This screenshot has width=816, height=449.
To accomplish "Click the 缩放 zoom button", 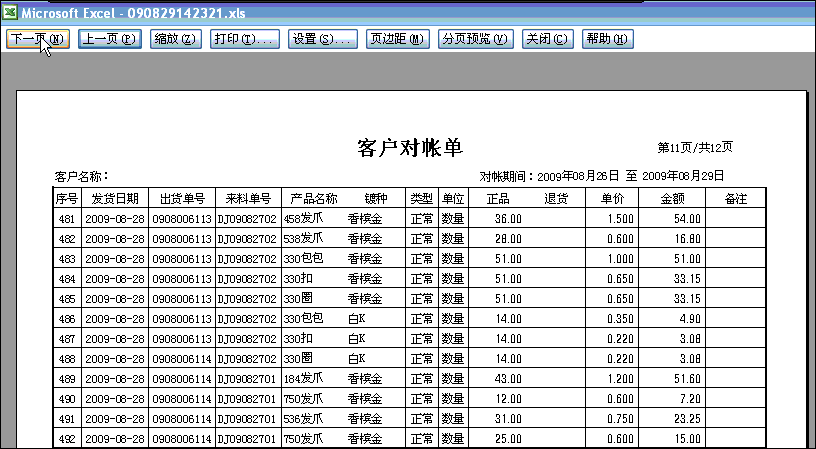I will click(x=176, y=39).
